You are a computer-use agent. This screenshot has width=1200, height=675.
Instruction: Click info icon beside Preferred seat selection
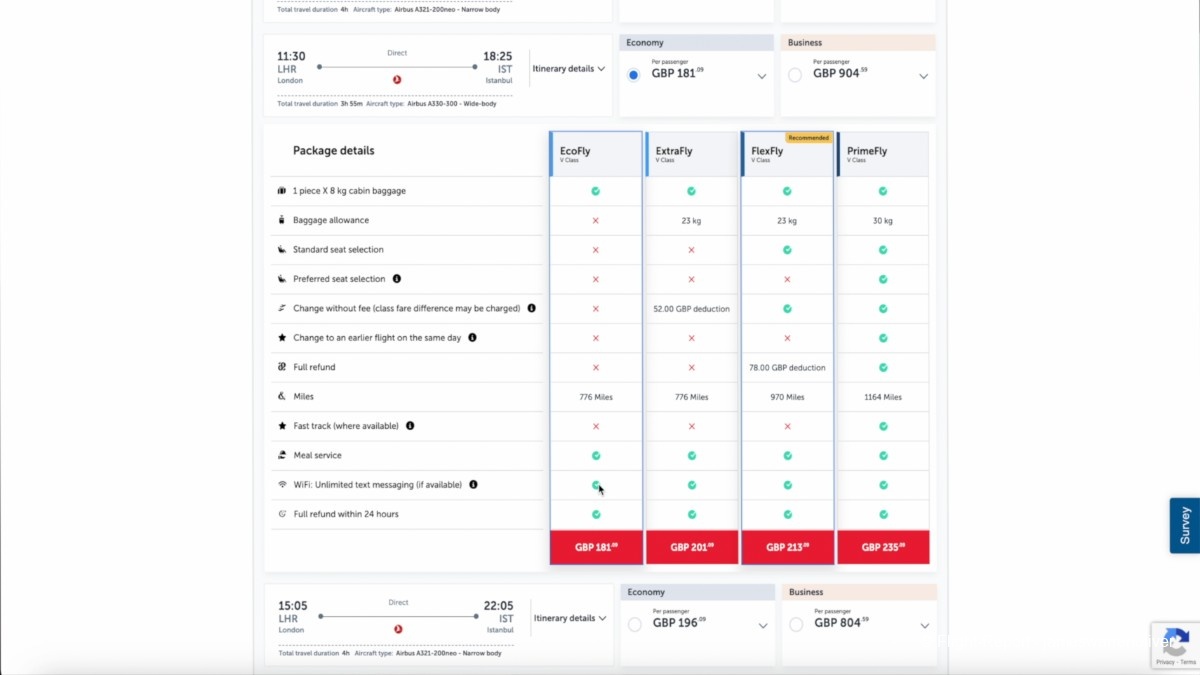[397, 279]
